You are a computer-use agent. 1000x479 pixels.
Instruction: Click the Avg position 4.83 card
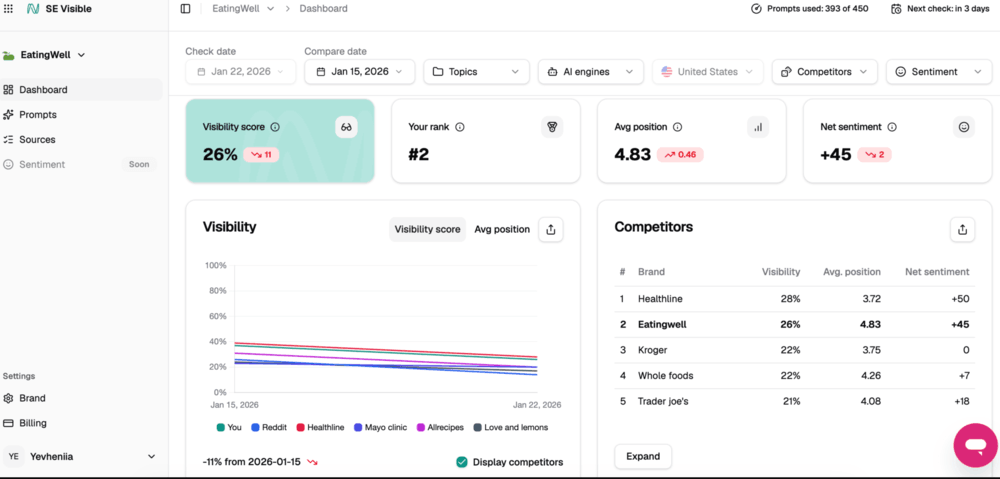pyautogui.click(x=692, y=141)
